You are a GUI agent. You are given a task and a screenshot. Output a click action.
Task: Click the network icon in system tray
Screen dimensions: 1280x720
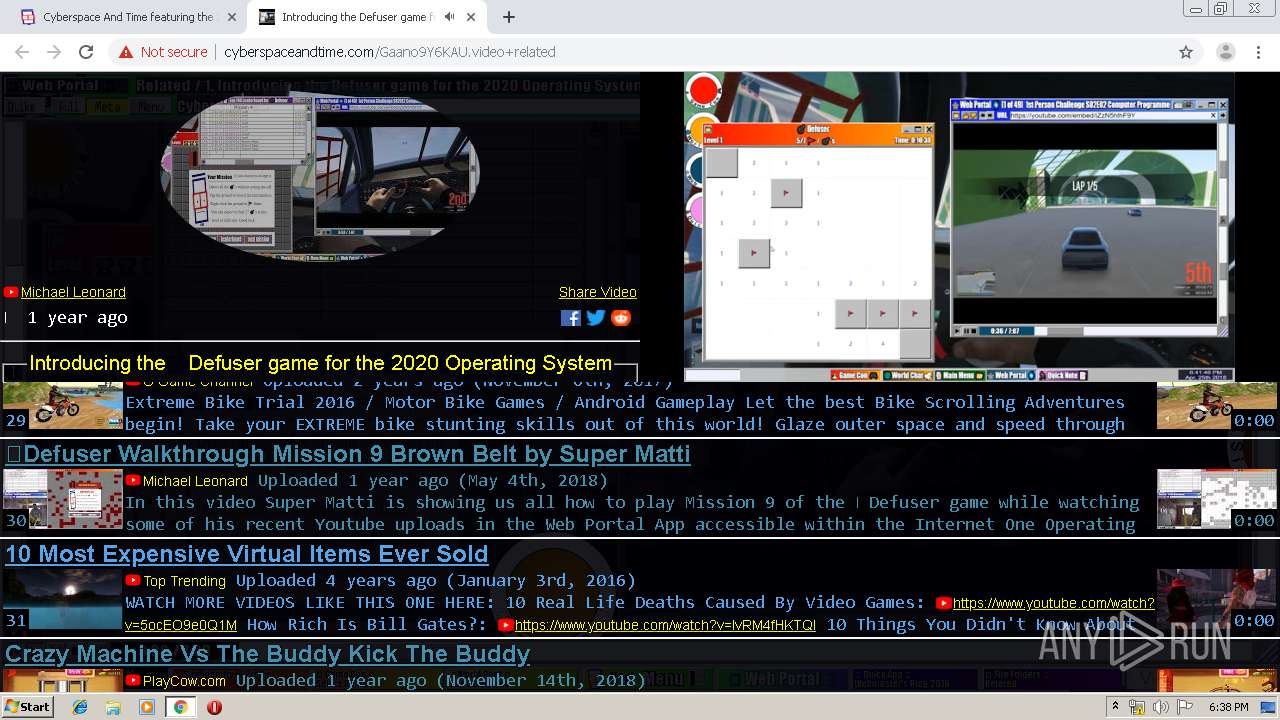tap(1137, 707)
